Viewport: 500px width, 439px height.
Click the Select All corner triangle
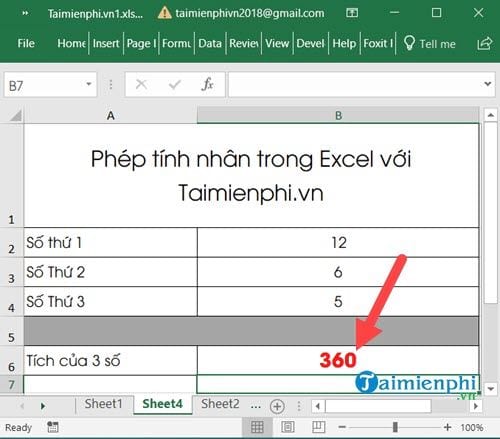click(x=15, y=116)
